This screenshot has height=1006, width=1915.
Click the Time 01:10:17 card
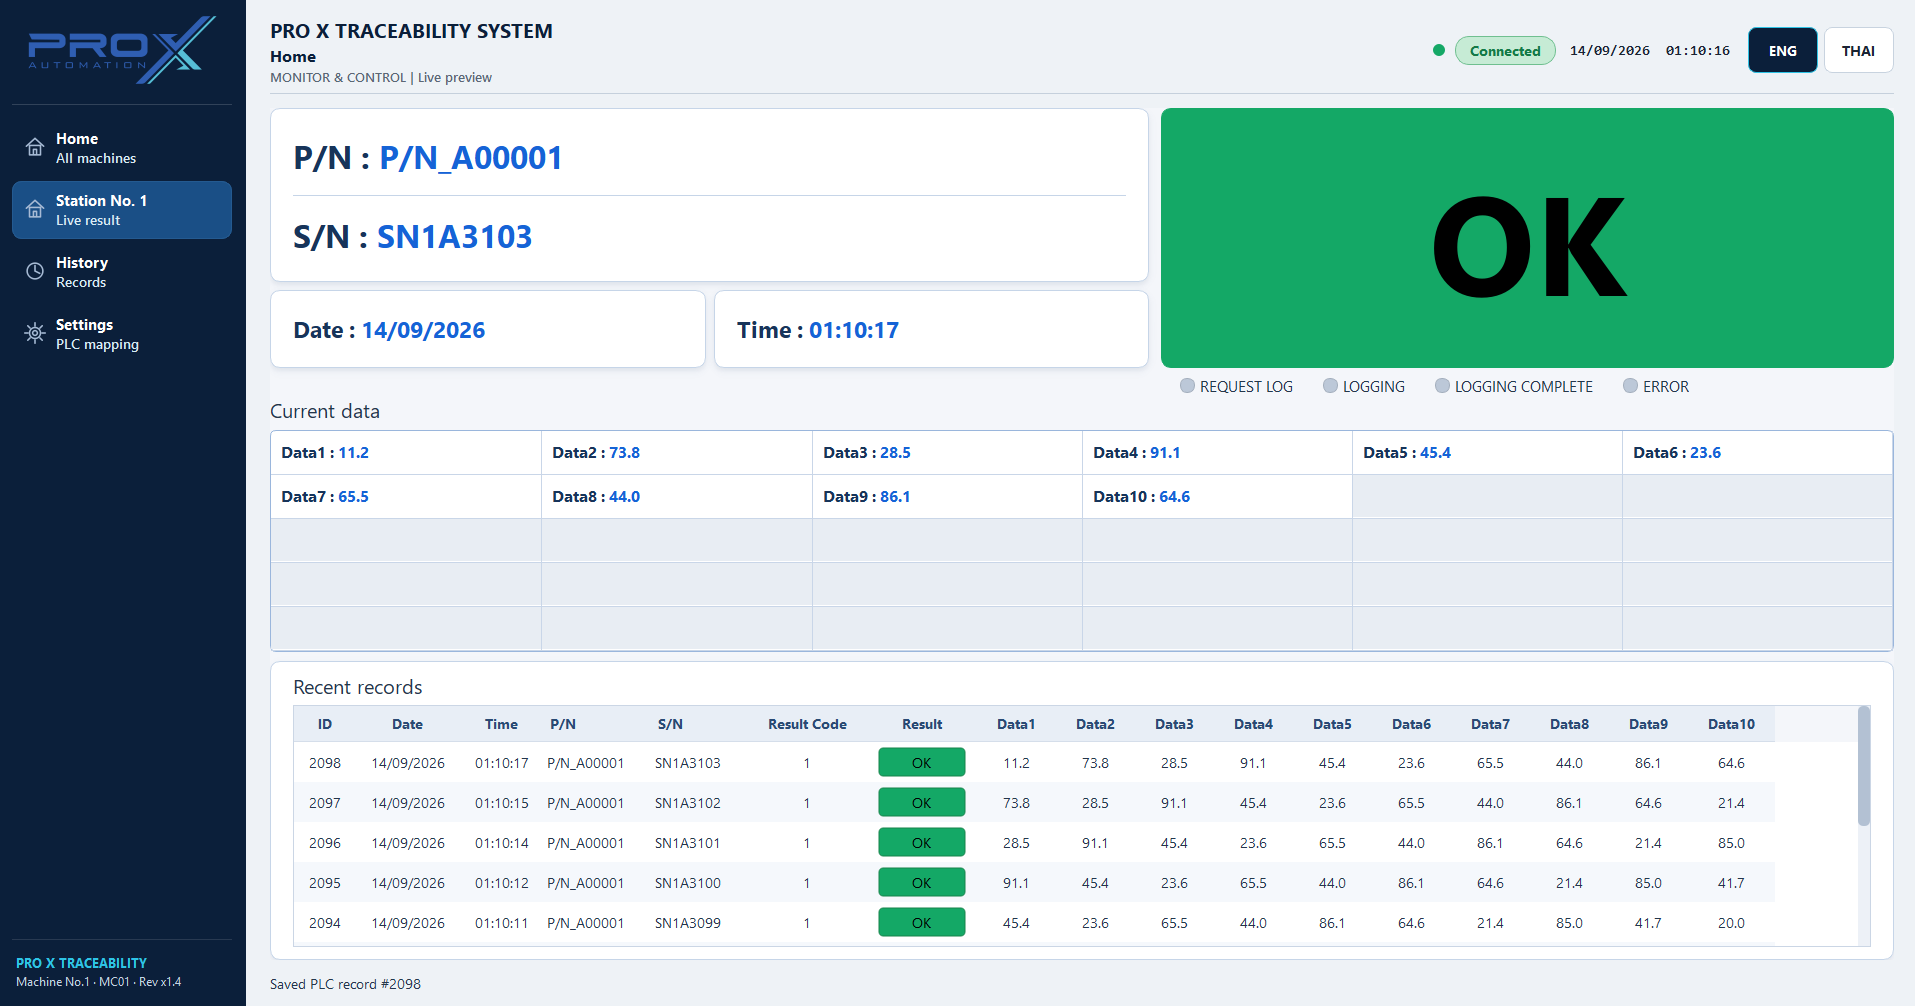(931, 329)
